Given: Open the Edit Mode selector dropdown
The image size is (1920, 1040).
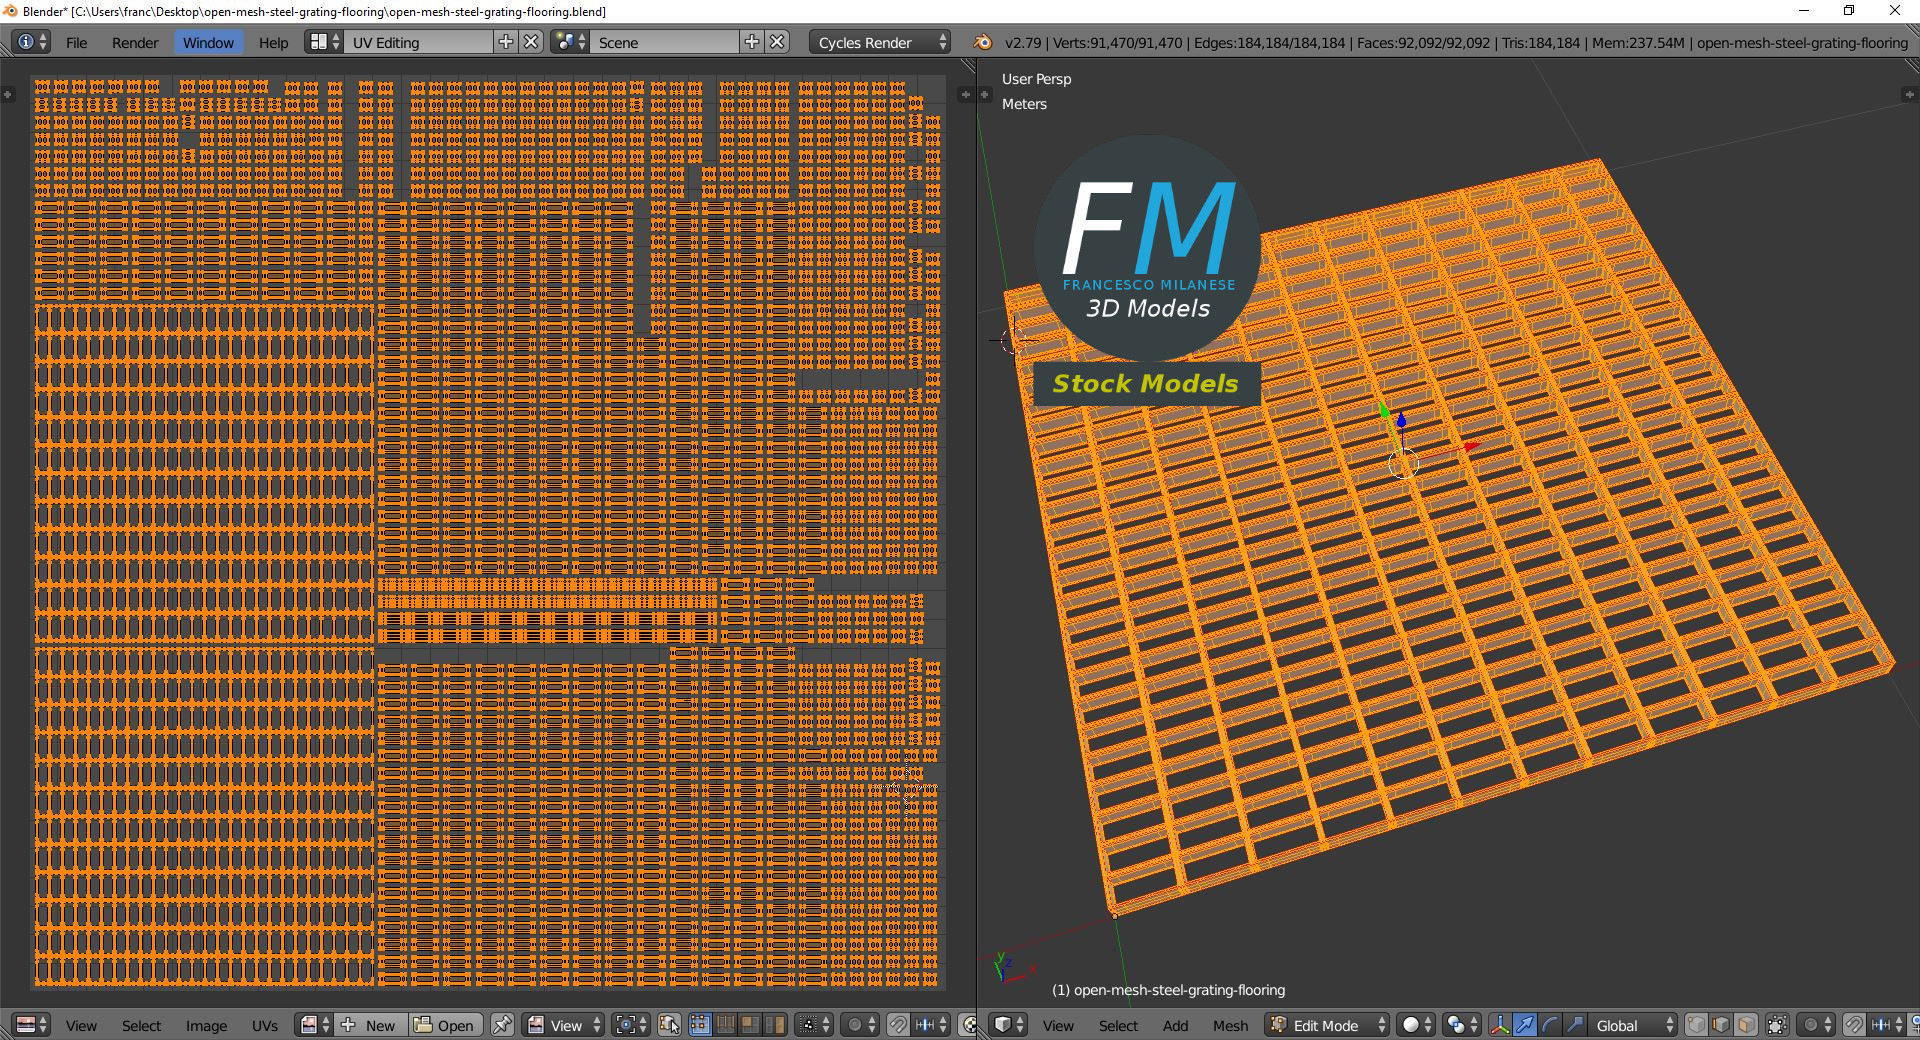Looking at the screenshot, I should click(1329, 1025).
